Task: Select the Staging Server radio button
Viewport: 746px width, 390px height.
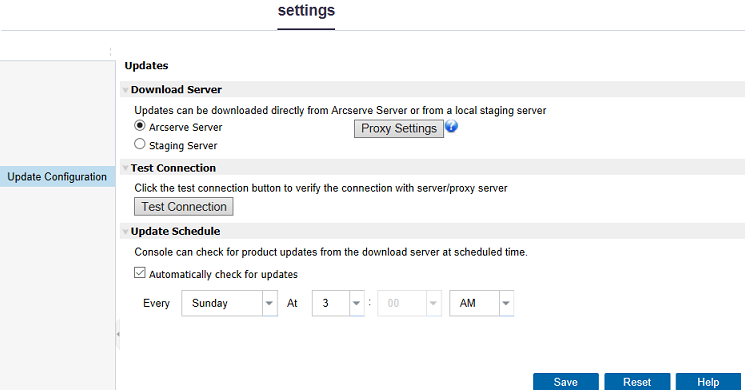Action: click(x=139, y=144)
